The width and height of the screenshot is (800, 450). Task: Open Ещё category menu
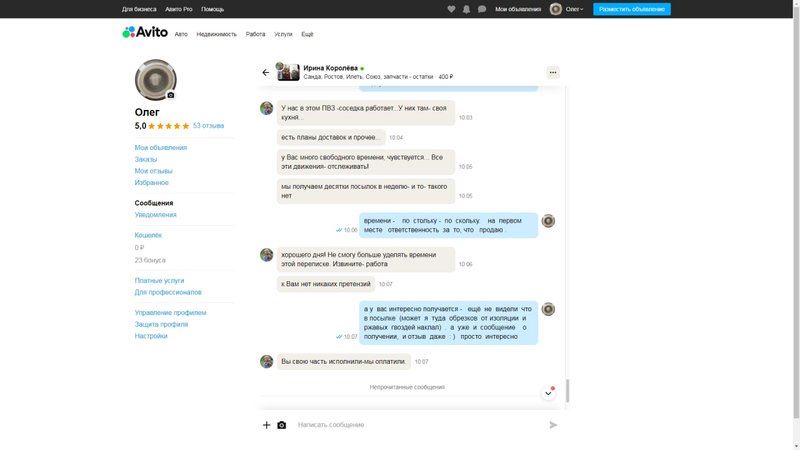click(x=307, y=34)
